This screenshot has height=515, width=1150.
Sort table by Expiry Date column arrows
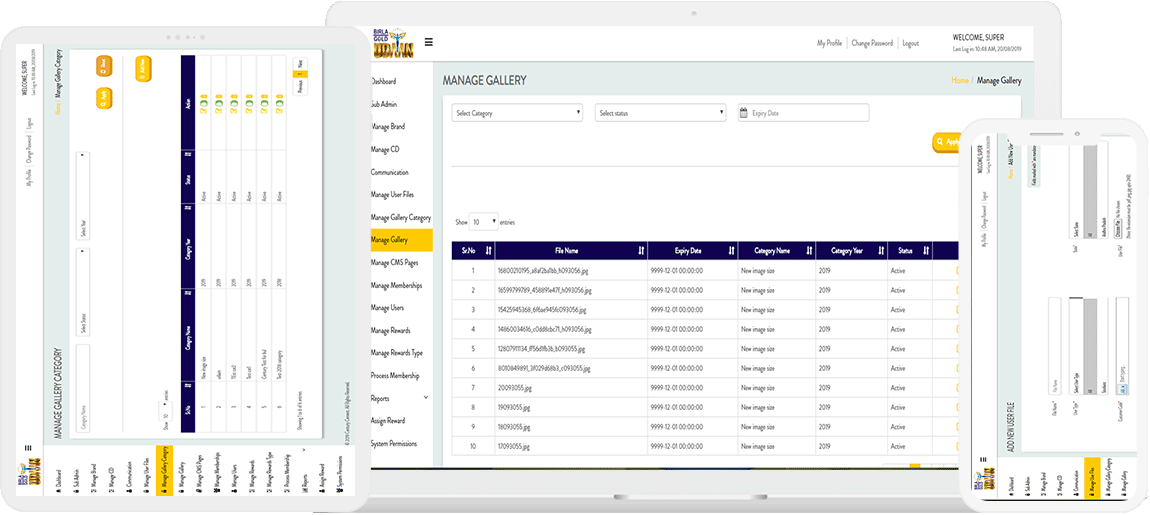click(x=731, y=251)
